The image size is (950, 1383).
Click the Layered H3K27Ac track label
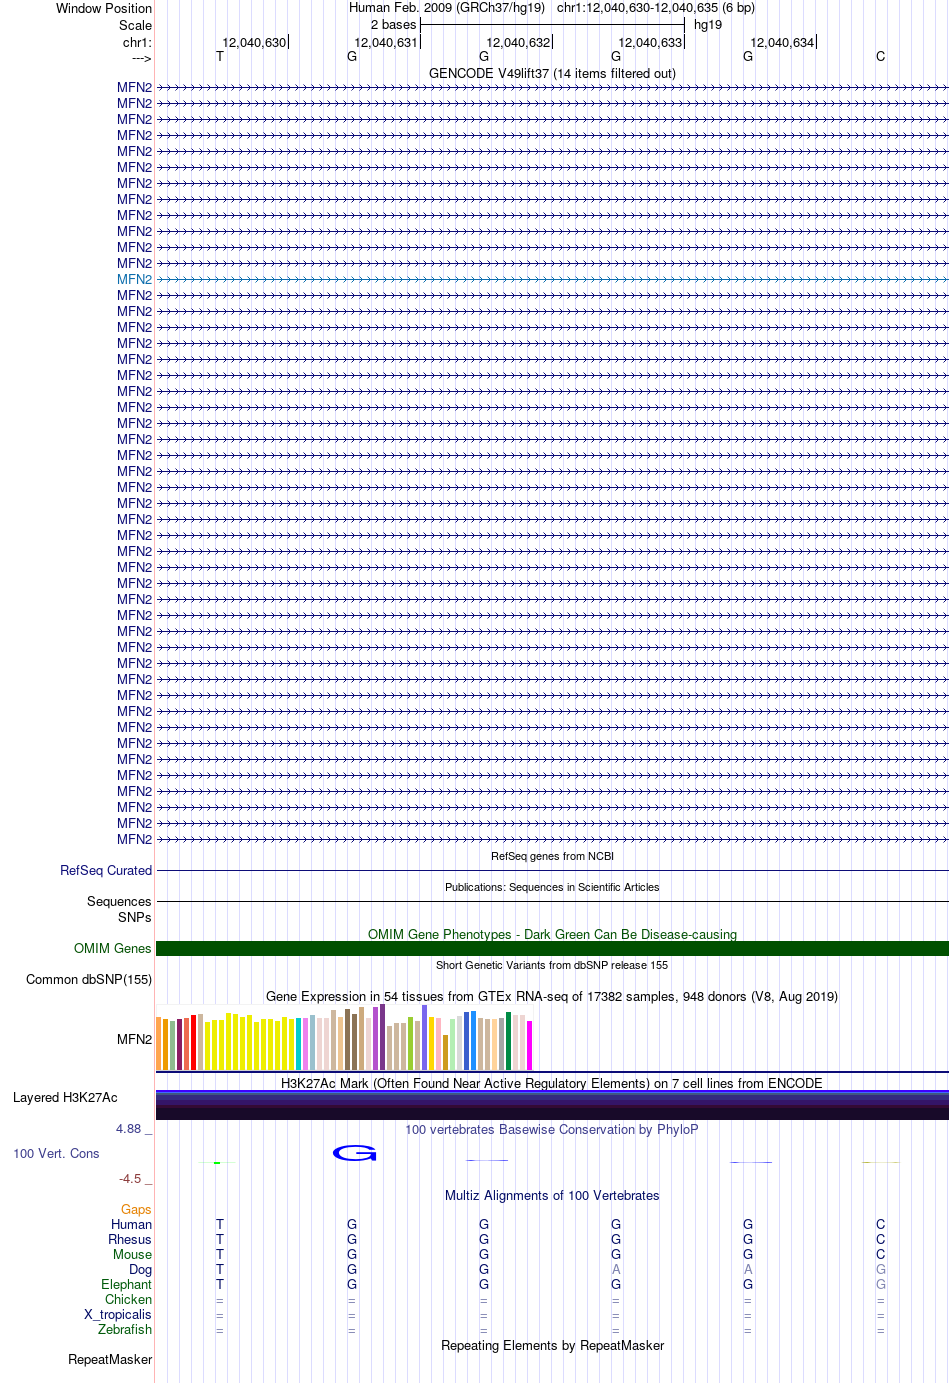[x=65, y=1097]
